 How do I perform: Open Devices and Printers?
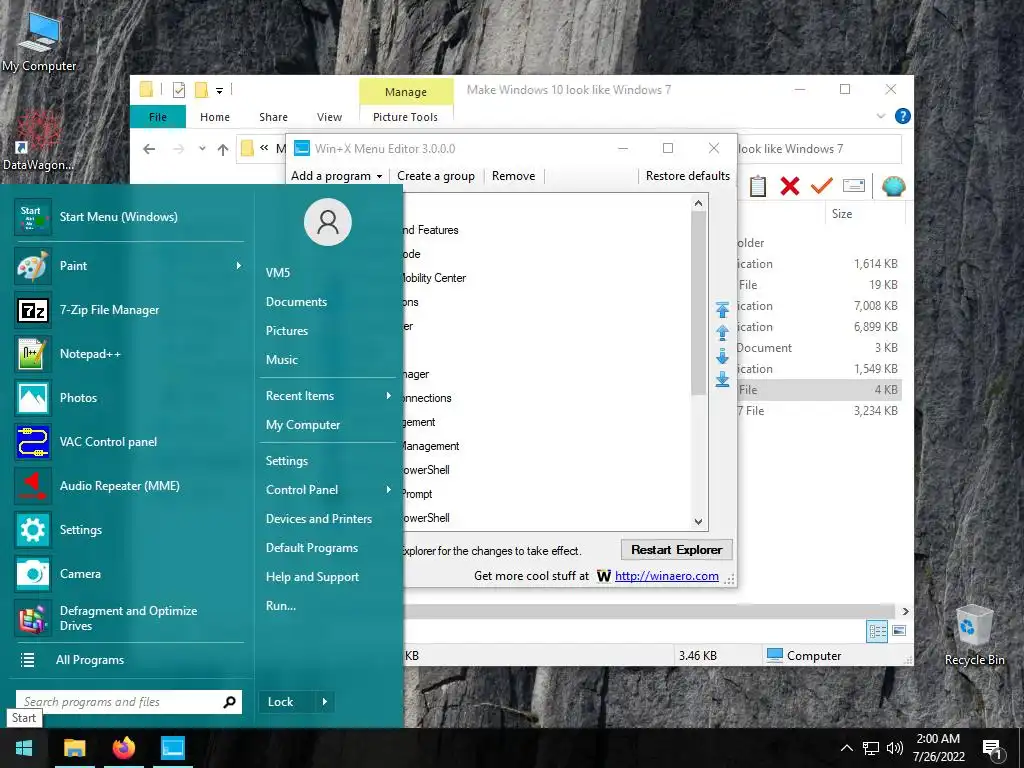[x=319, y=519]
